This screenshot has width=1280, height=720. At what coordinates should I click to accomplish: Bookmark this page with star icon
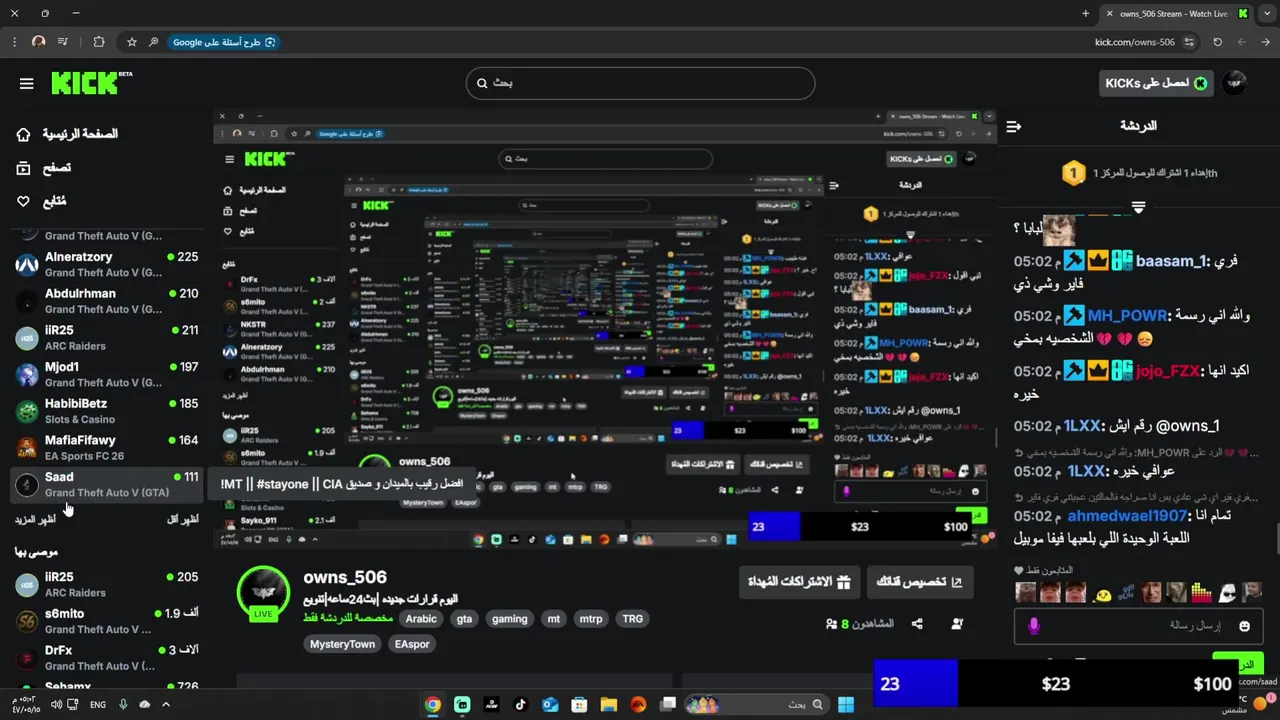[132, 42]
